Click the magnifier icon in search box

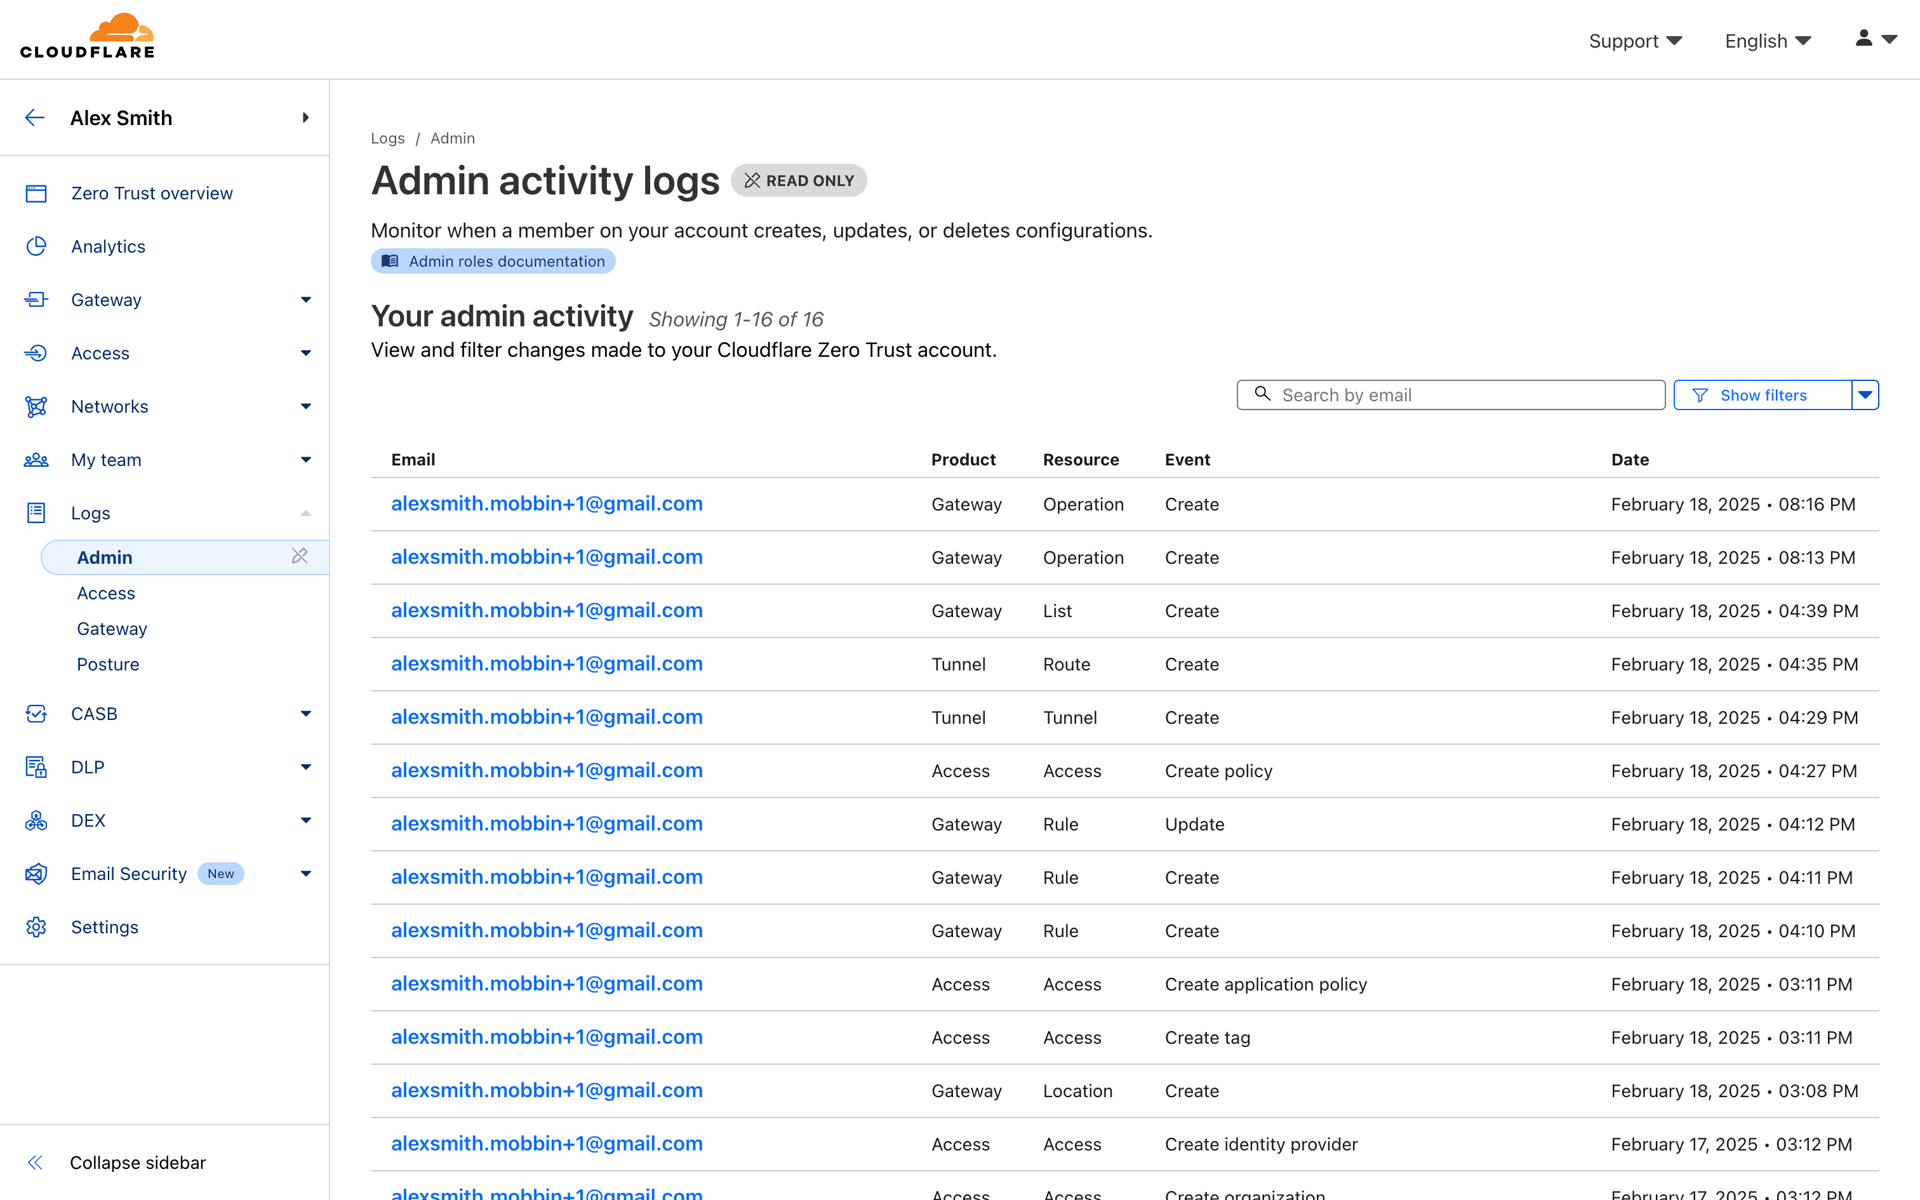pos(1262,394)
